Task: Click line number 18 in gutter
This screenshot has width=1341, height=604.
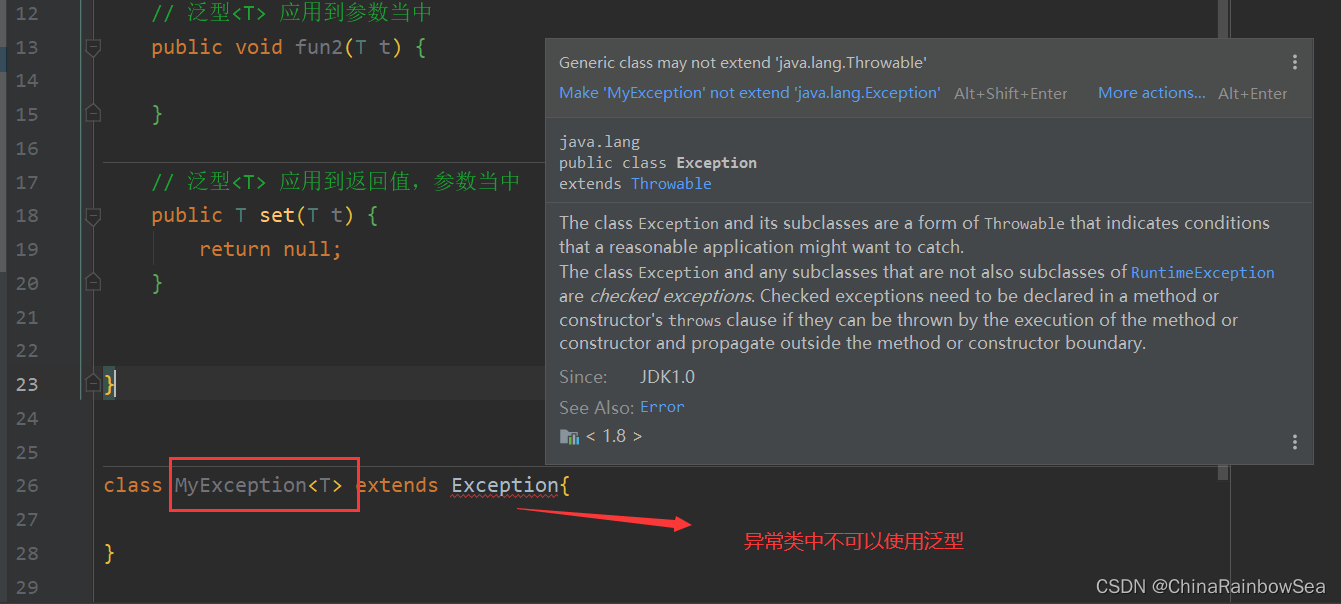Action: [x=27, y=215]
